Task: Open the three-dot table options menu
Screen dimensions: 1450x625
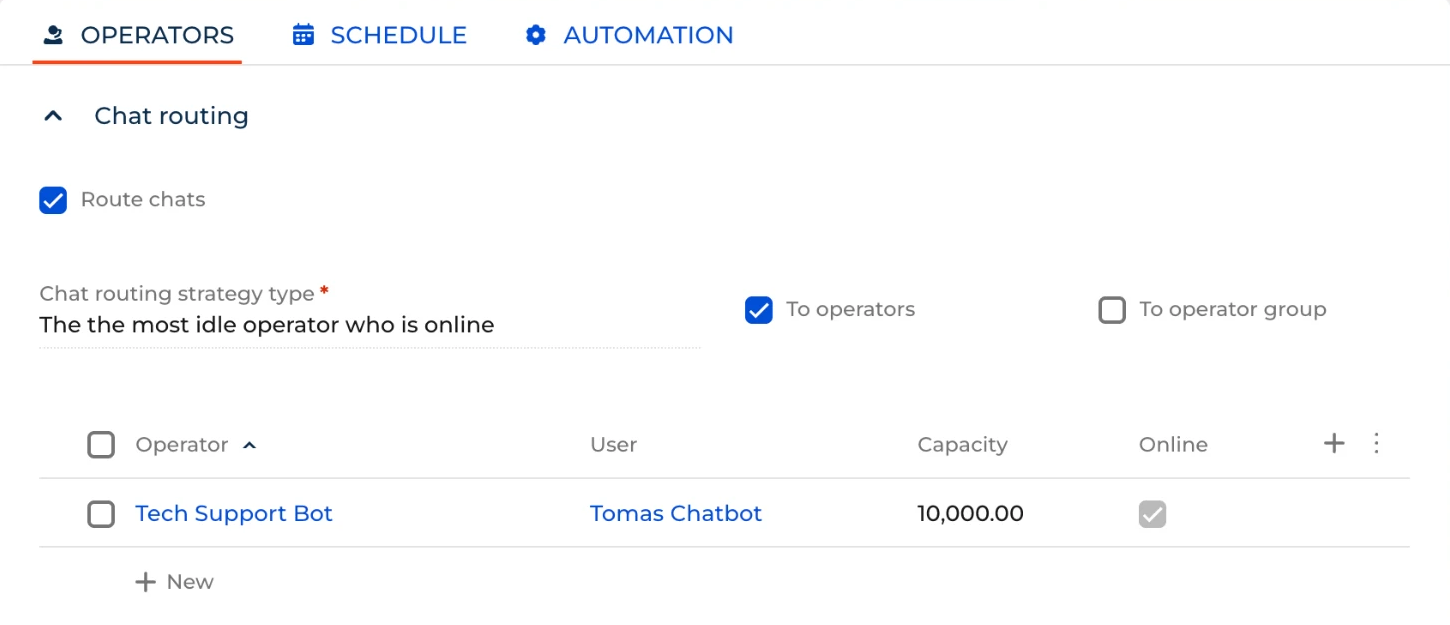Action: coord(1376,443)
